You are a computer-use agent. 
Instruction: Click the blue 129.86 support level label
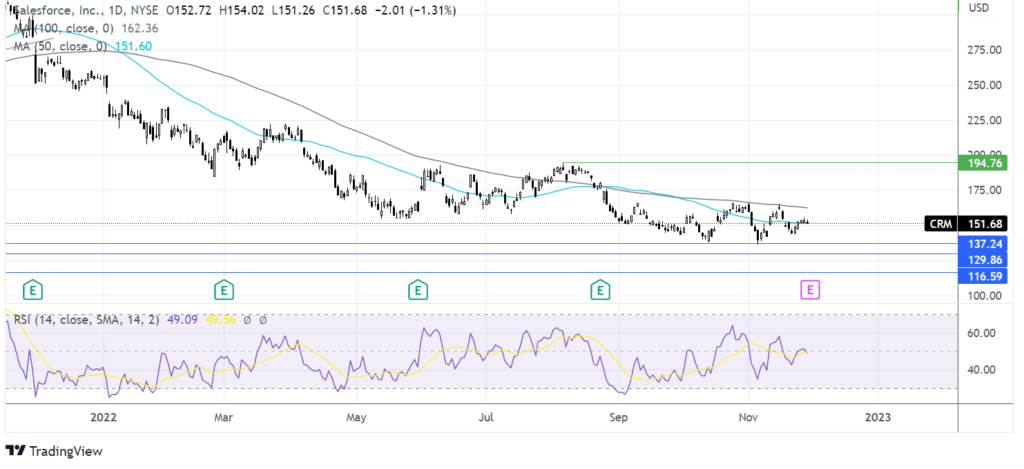coord(982,259)
